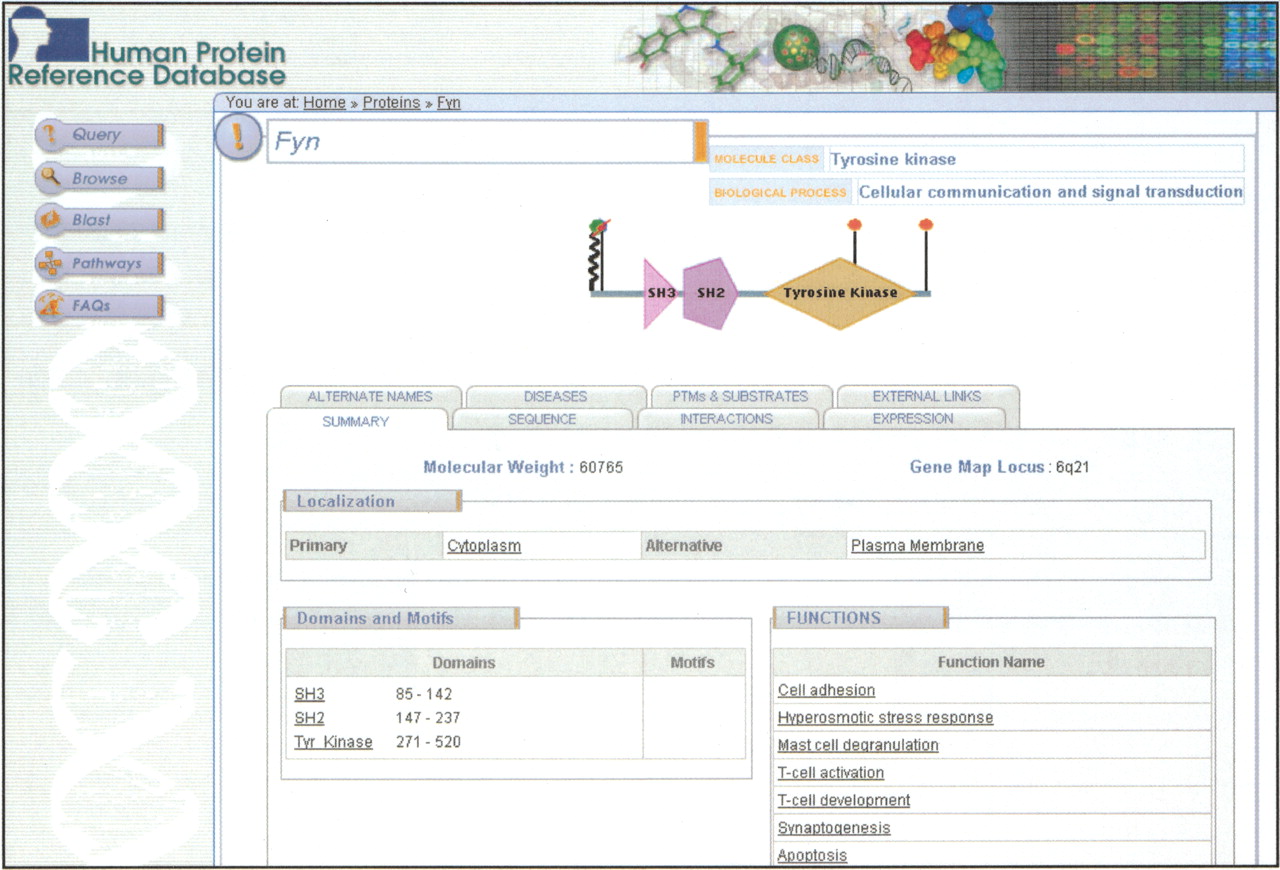Switch to the Diseases tab
Viewport: 1280px width, 870px height.
(x=555, y=396)
